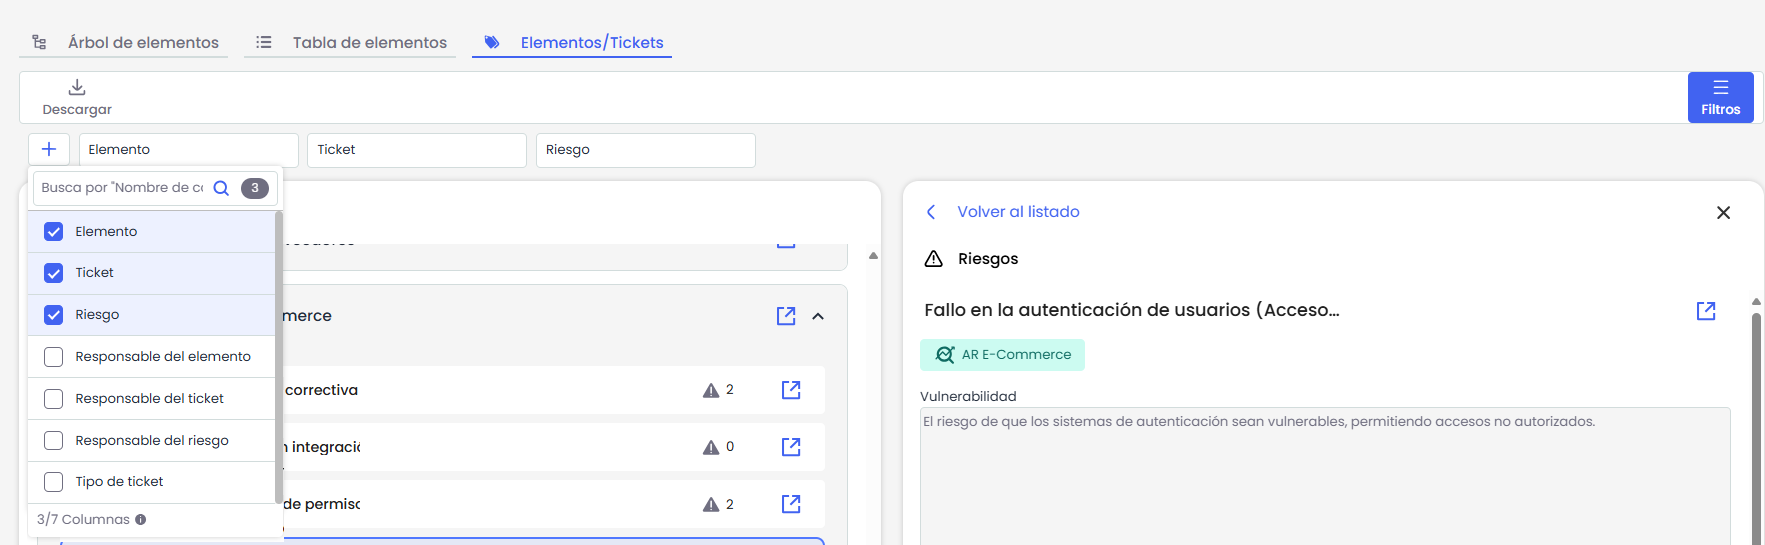Click the Riesgo filter input field
This screenshot has height=545, width=1765.
click(645, 150)
